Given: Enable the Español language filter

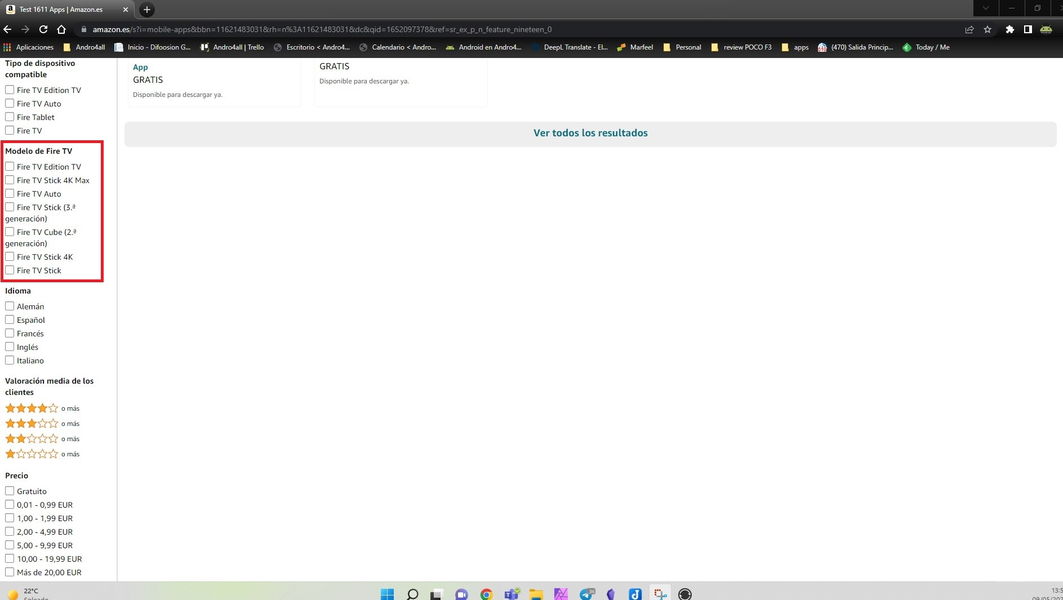Looking at the screenshot, I should coord(10,320).
